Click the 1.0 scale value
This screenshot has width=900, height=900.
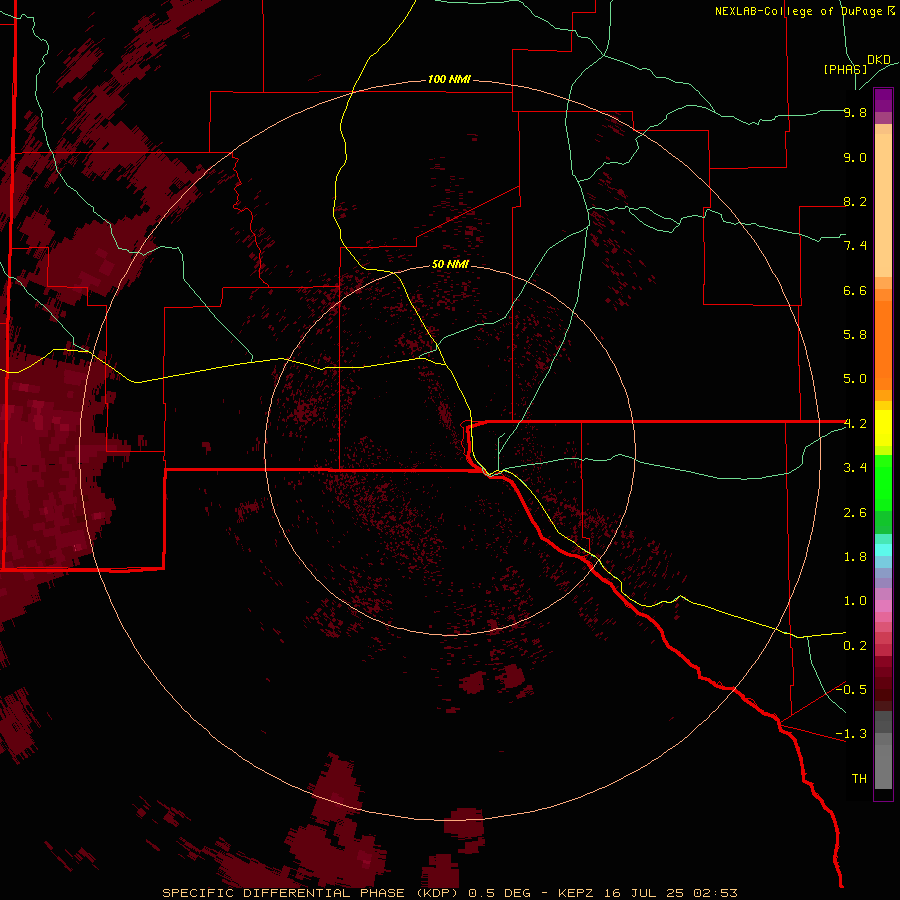(855, 601)
